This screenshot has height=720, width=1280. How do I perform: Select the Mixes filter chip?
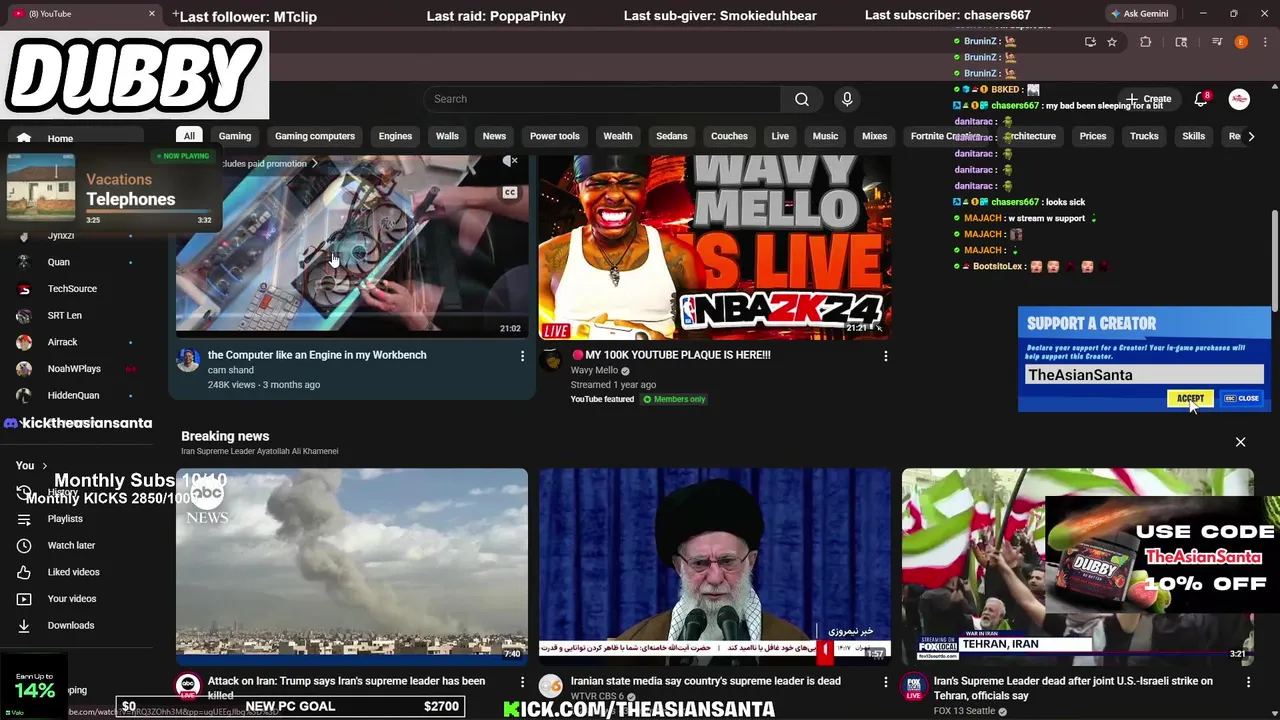[874, 136]
